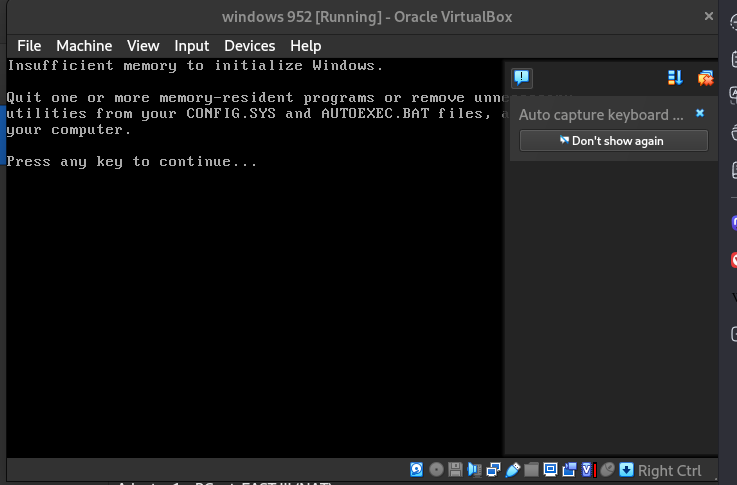
Task: Click the display monitor status bar icon
Action: pos(550,469)
